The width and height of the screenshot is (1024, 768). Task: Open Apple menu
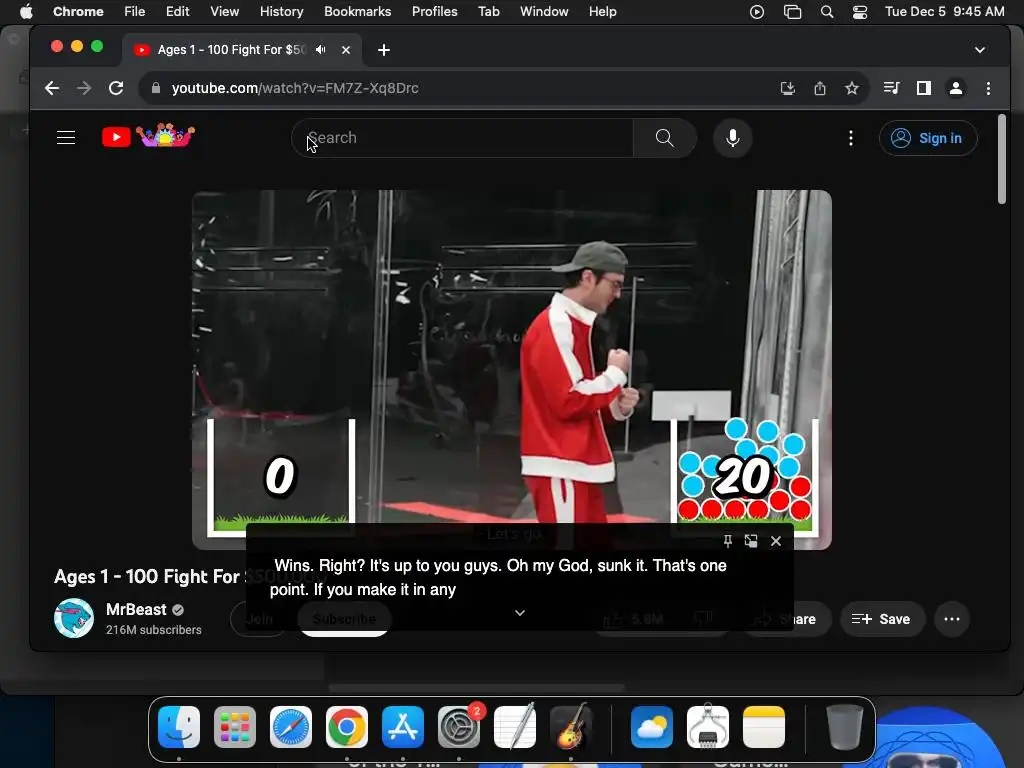(26, 12)
